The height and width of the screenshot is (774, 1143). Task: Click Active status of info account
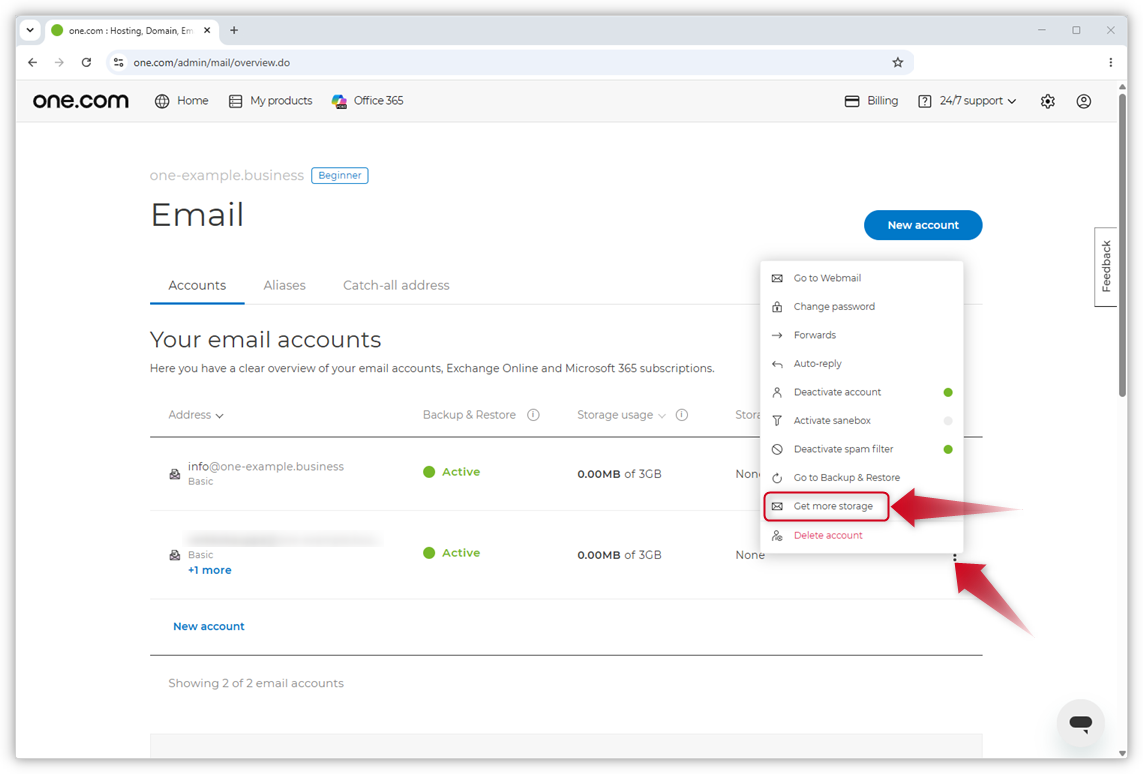(x=451, y=472)
